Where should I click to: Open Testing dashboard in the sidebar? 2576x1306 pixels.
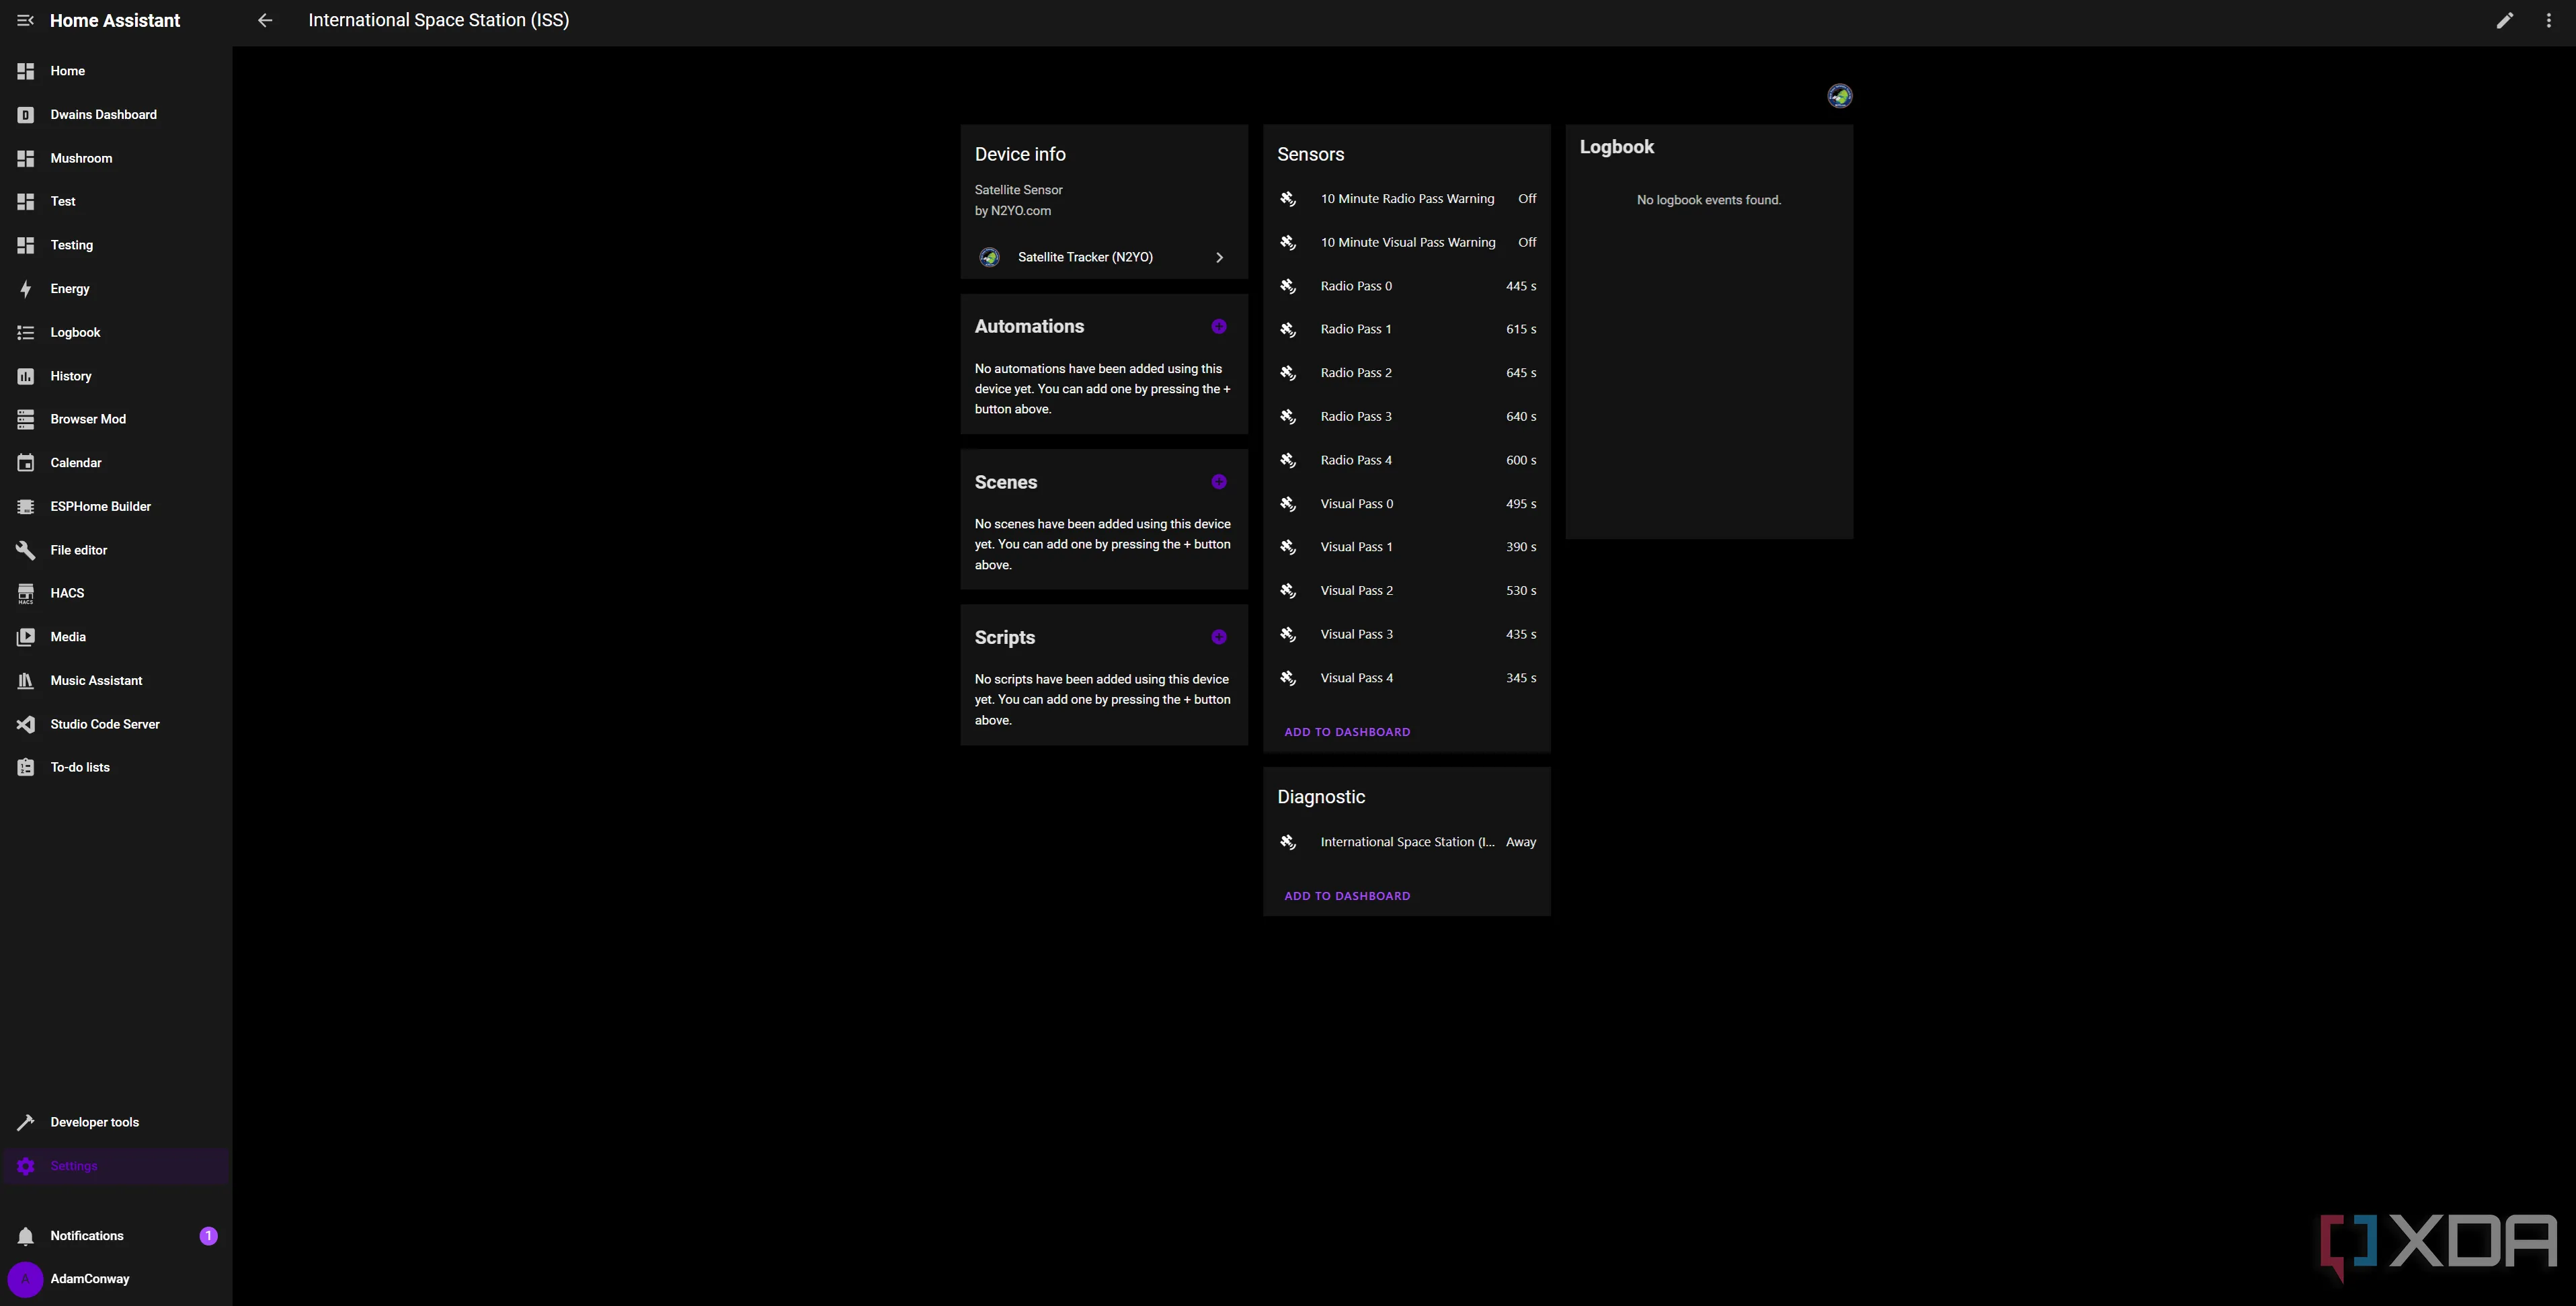click(116, 245)
